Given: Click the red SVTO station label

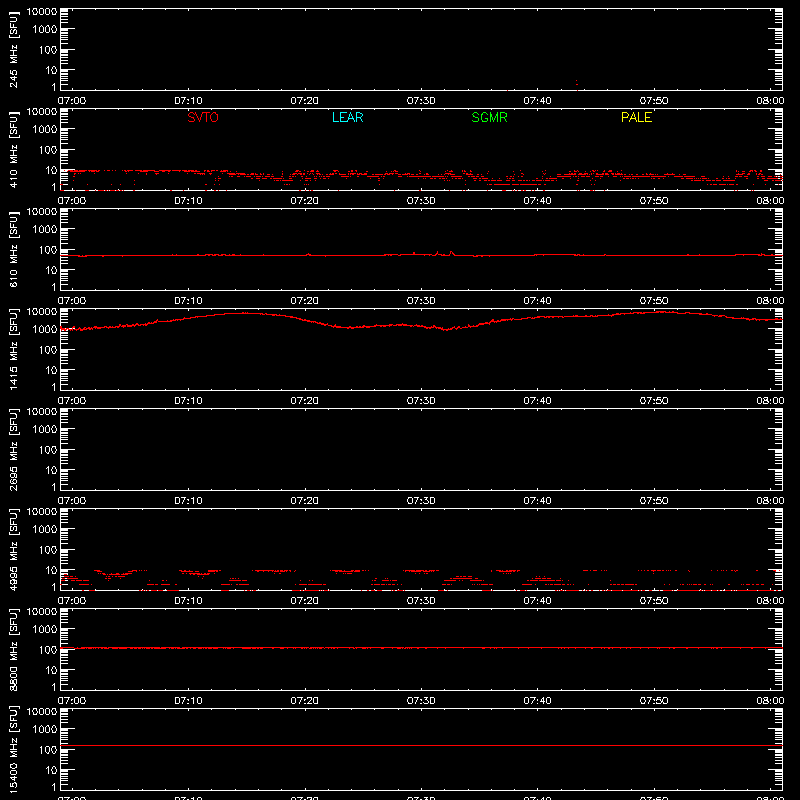Looking at the screenshot, I should coord(203,117).
